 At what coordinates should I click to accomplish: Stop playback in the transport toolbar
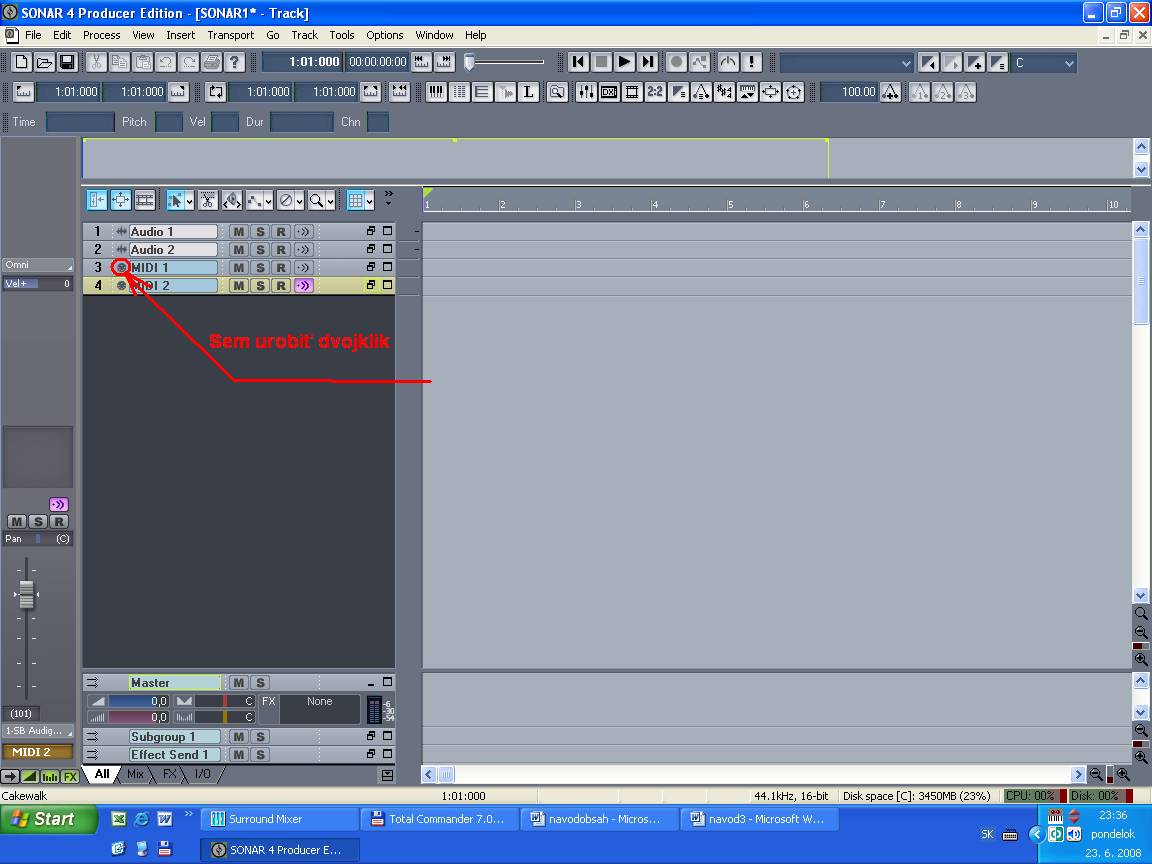601,62
